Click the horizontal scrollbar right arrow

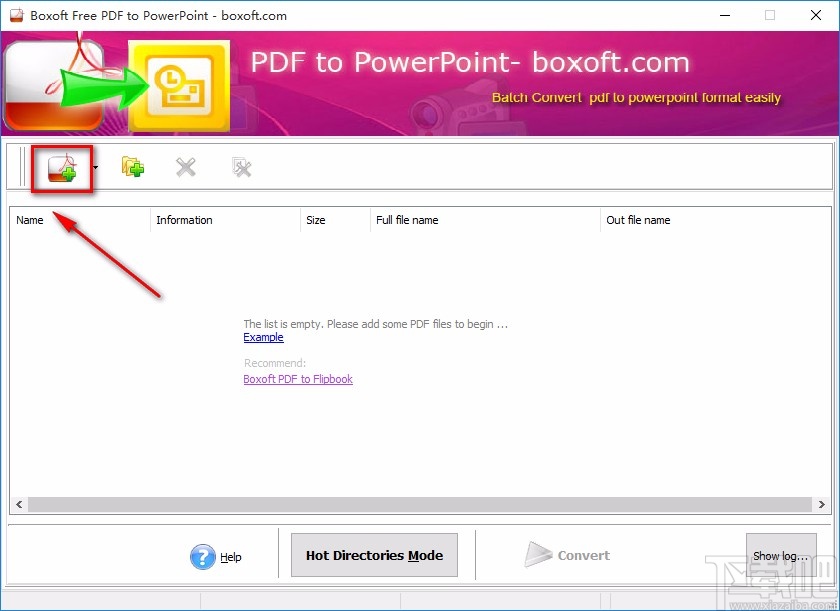click(821, 504)
